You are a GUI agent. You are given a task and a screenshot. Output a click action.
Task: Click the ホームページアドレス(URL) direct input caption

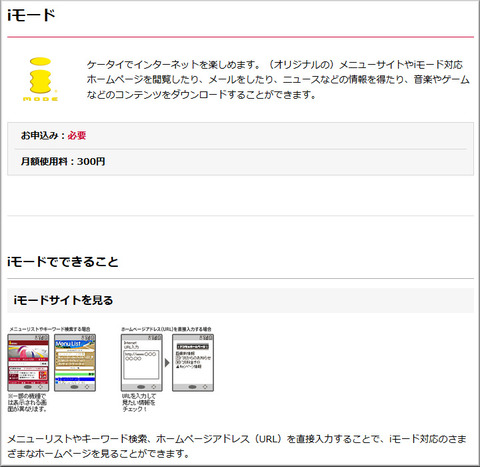point(166,329)
